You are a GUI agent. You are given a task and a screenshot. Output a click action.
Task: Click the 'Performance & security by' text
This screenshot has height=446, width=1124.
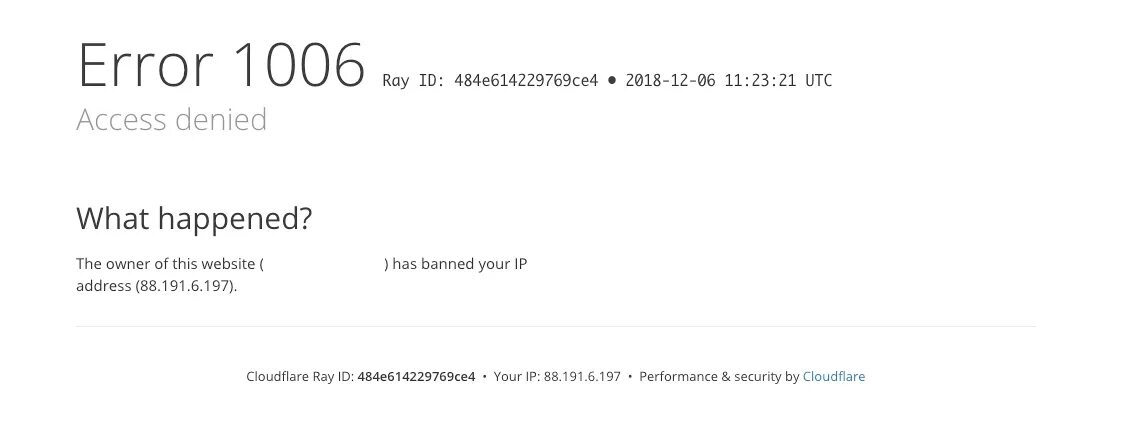[719, 376]
